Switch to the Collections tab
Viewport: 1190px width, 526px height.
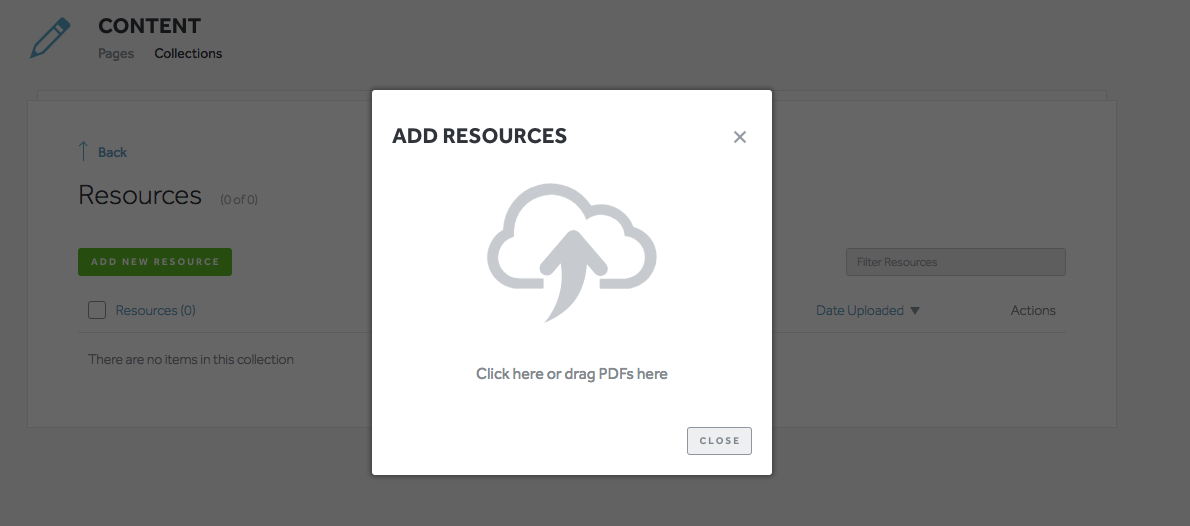tap(188, 53)
